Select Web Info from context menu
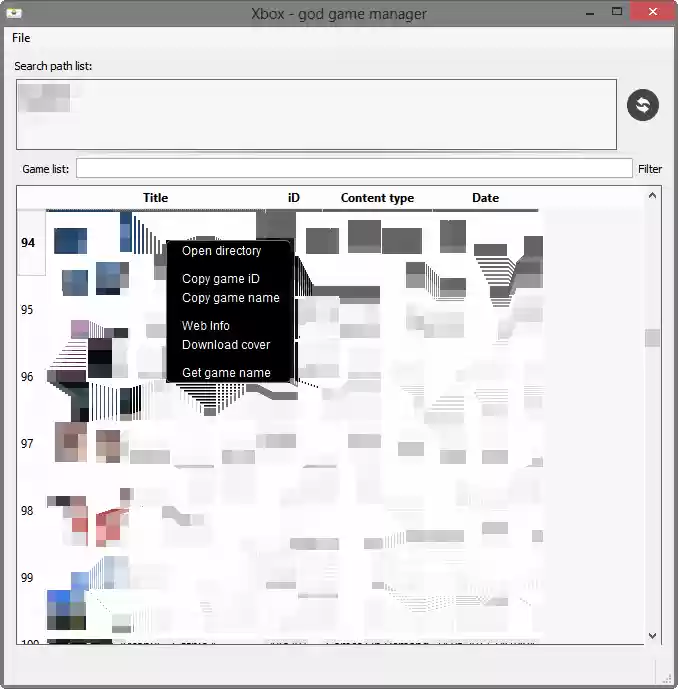Image resolution: width=678 pixels, height=689 pixels. coord(206,326)
